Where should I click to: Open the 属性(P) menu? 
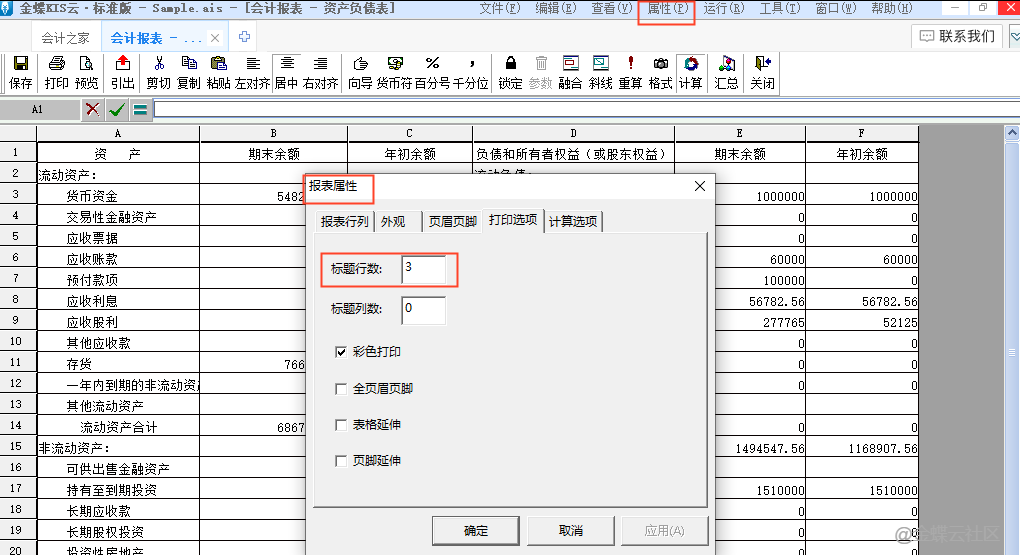point(667,9)
